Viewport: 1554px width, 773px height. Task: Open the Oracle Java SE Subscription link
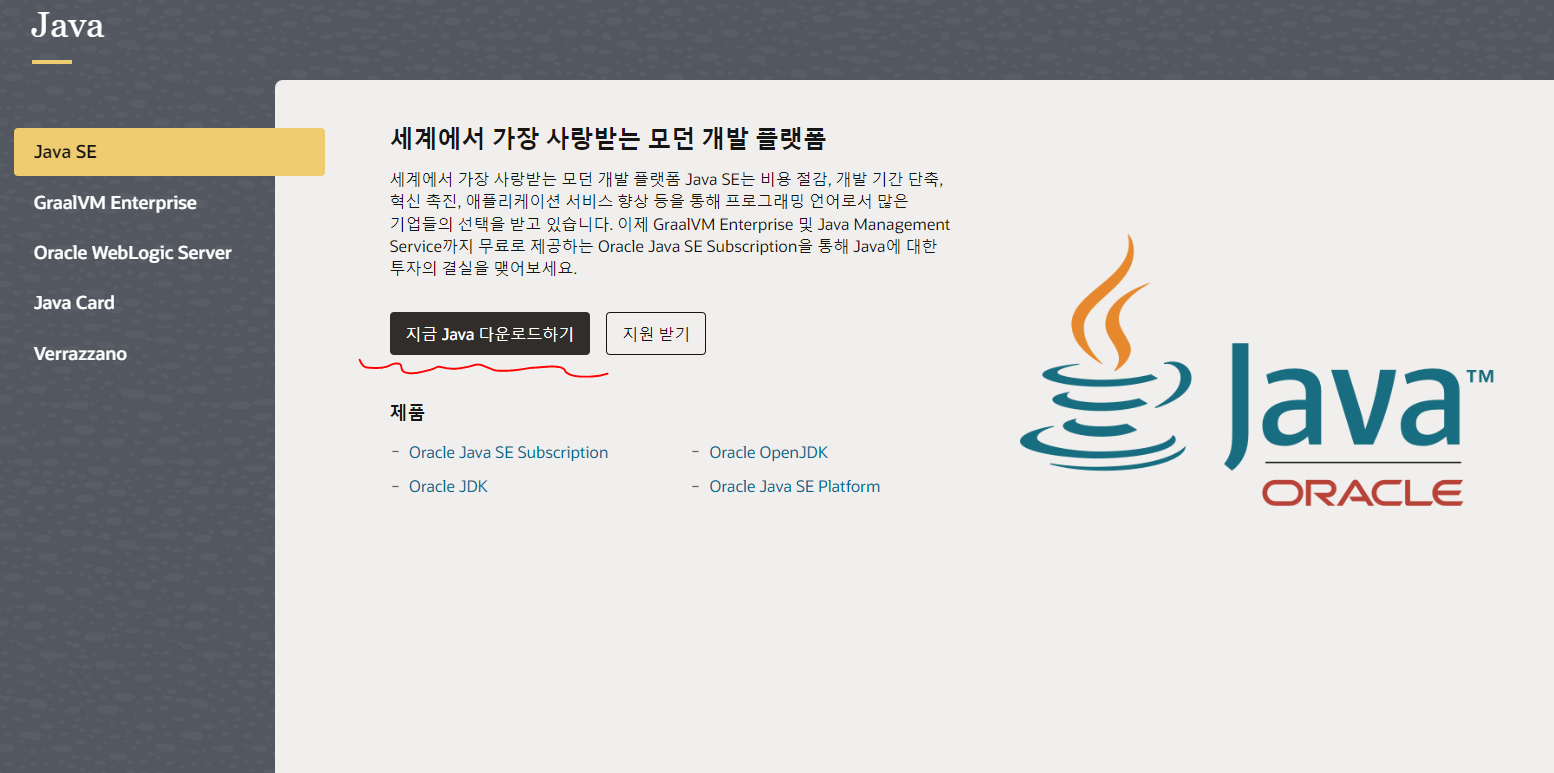point(508,452)
